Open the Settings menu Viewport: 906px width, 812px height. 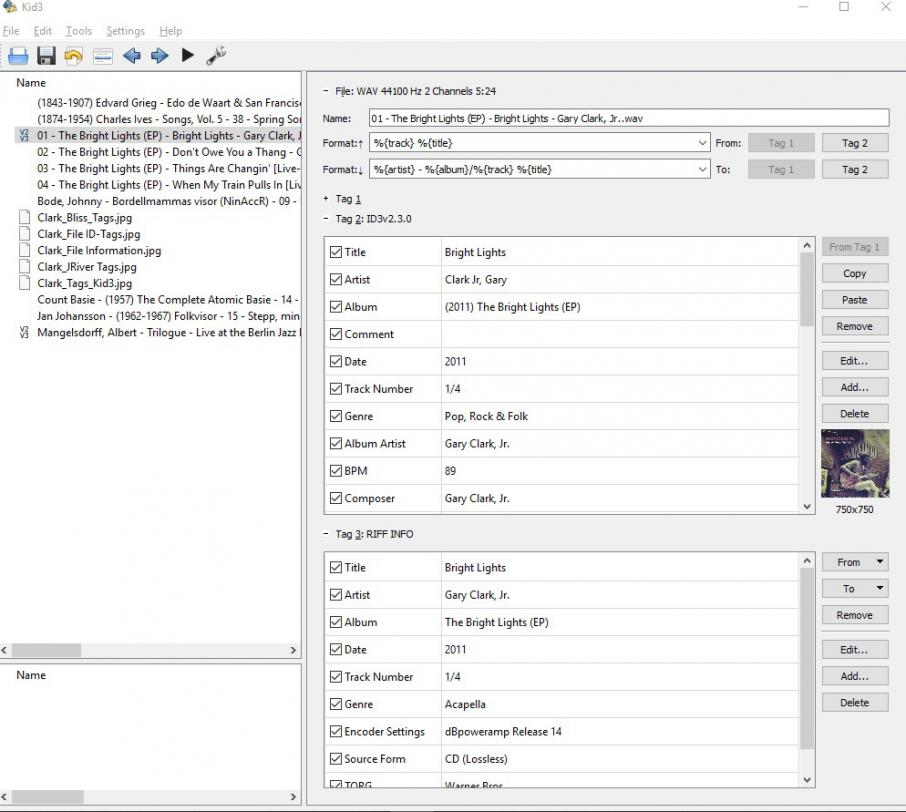pos(125,31)
